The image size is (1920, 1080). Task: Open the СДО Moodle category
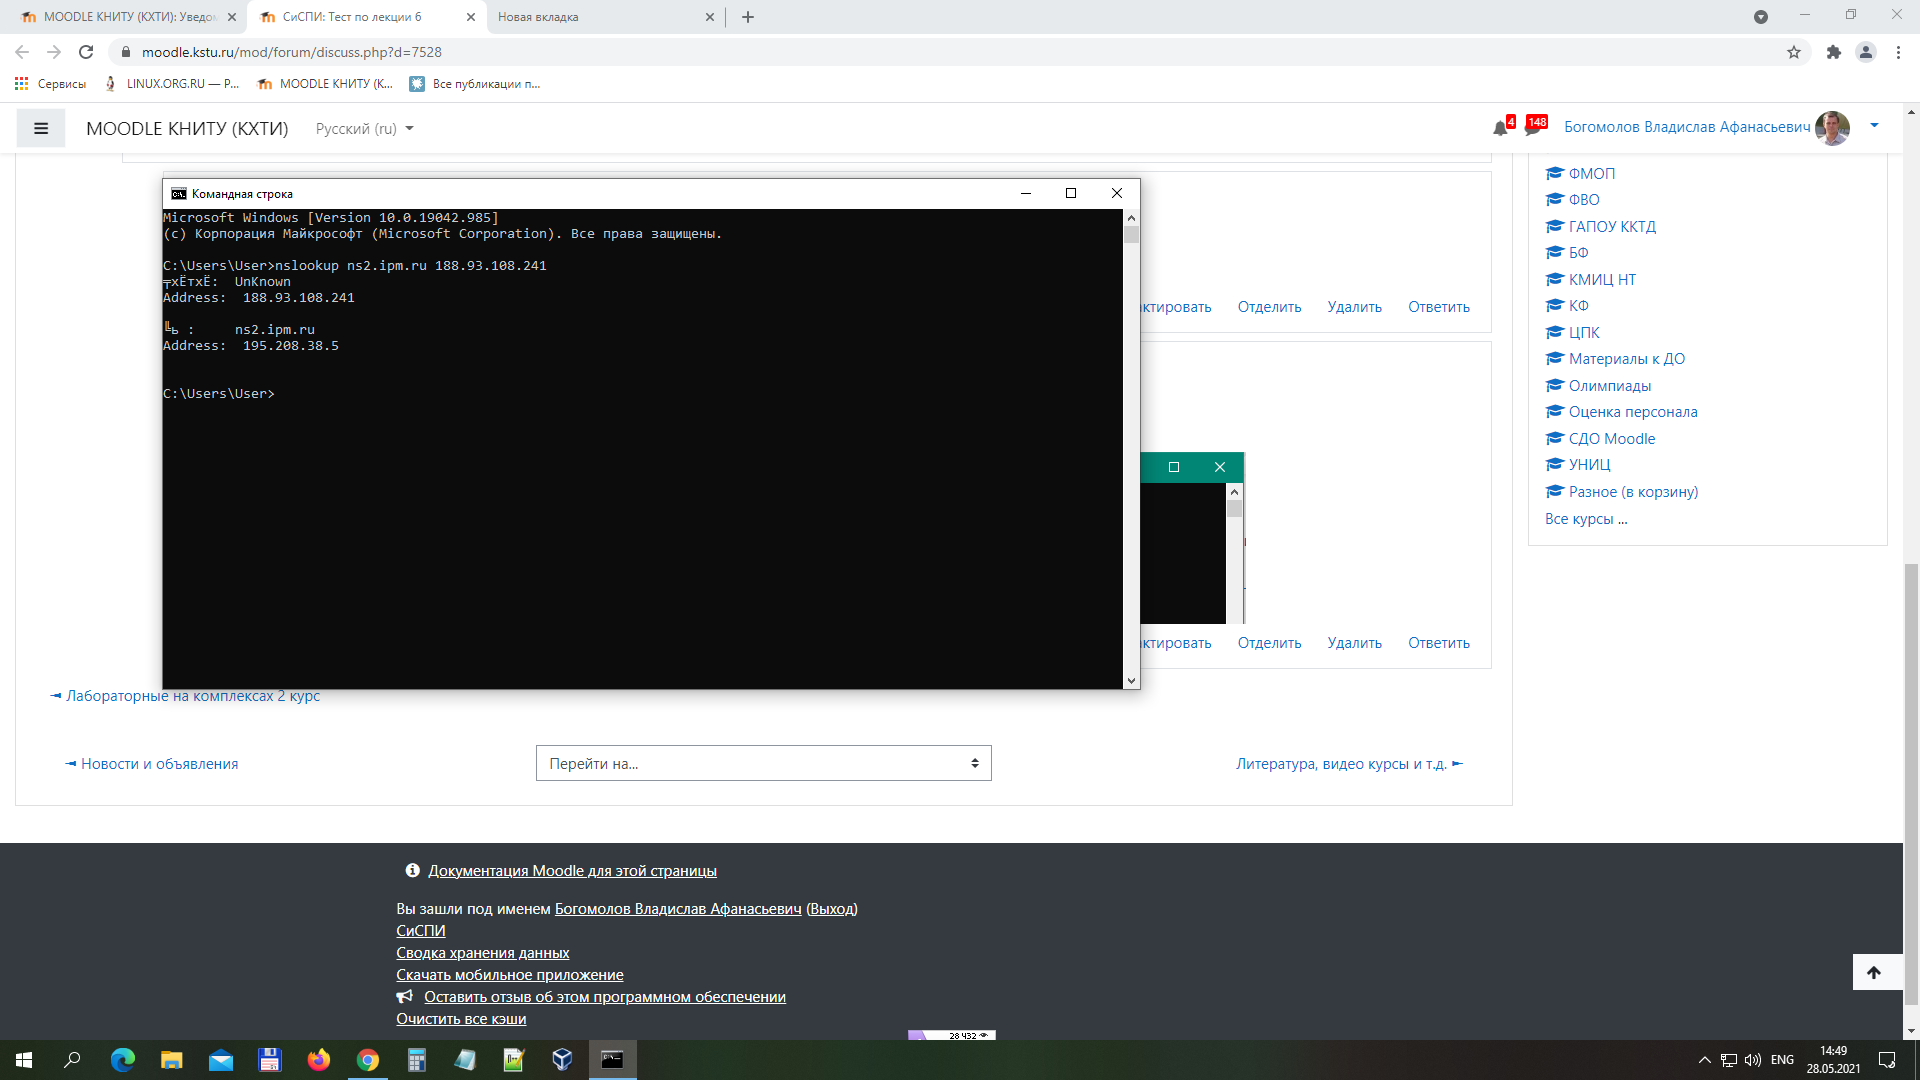pyautogui.click(x=1611, y=439)
